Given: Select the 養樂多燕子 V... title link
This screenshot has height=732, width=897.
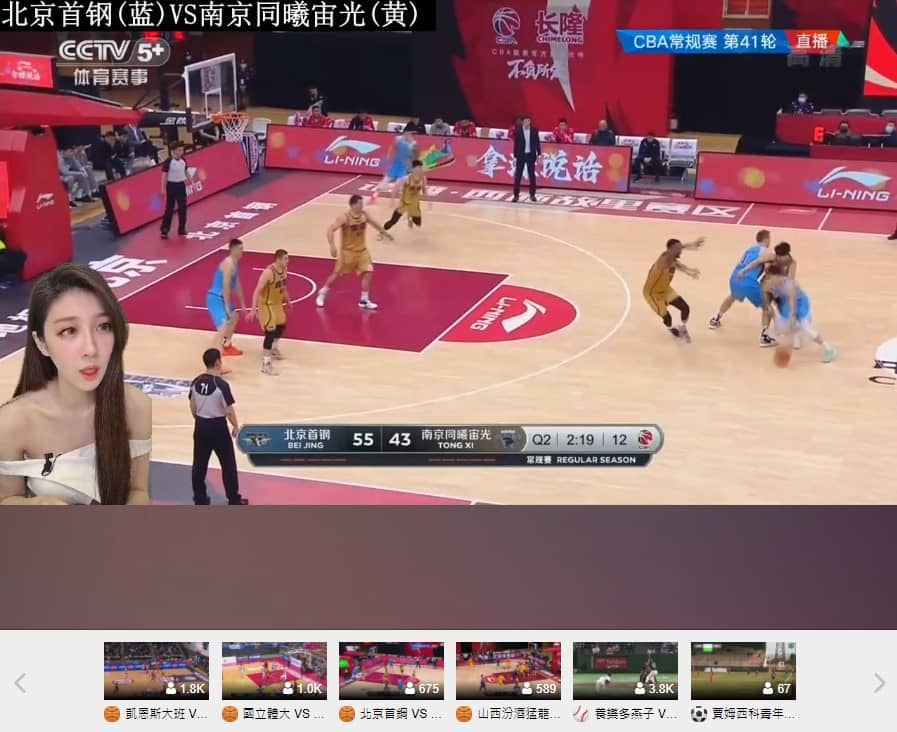Looking at the screenshot, I should click(636, 714).
